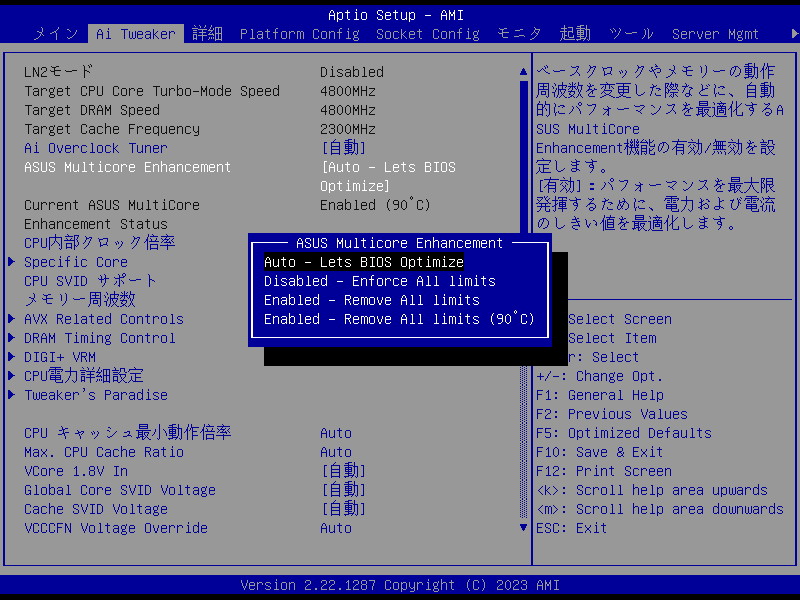Open the メイン tab
The height and width of the screenshot is (600, 800).
(x=56, y=34)
